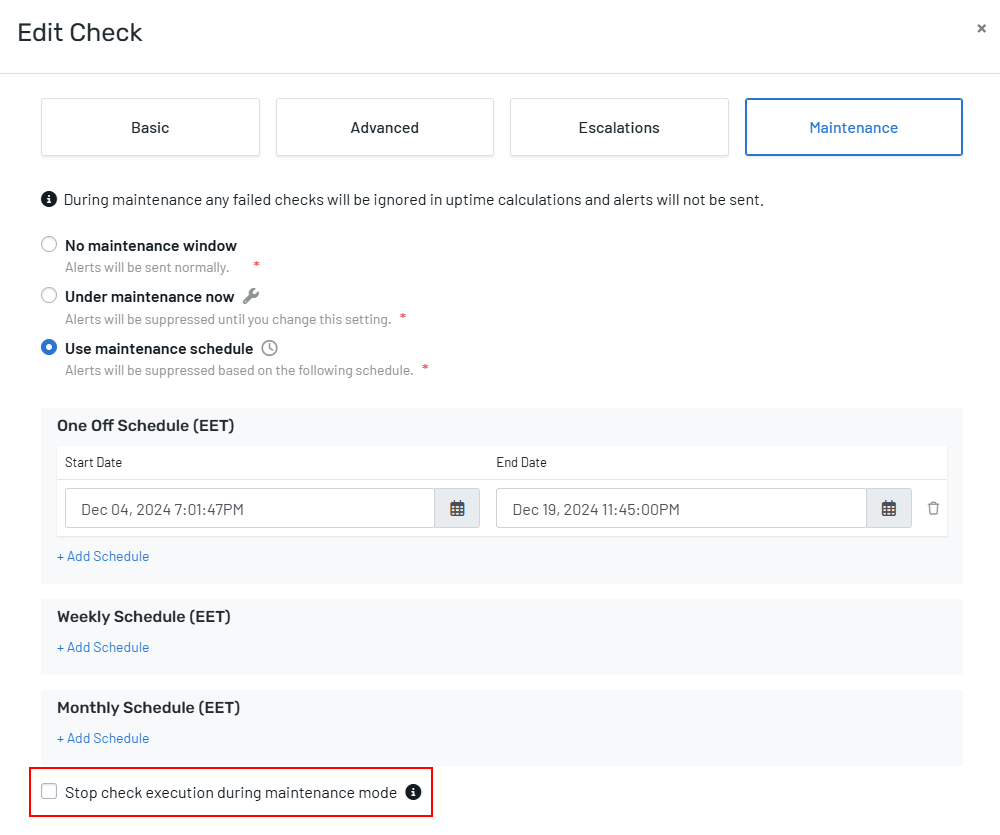Select Use maintenance schedule radio button
This screenshot has height=835, width=1000.
pos(49,348)
